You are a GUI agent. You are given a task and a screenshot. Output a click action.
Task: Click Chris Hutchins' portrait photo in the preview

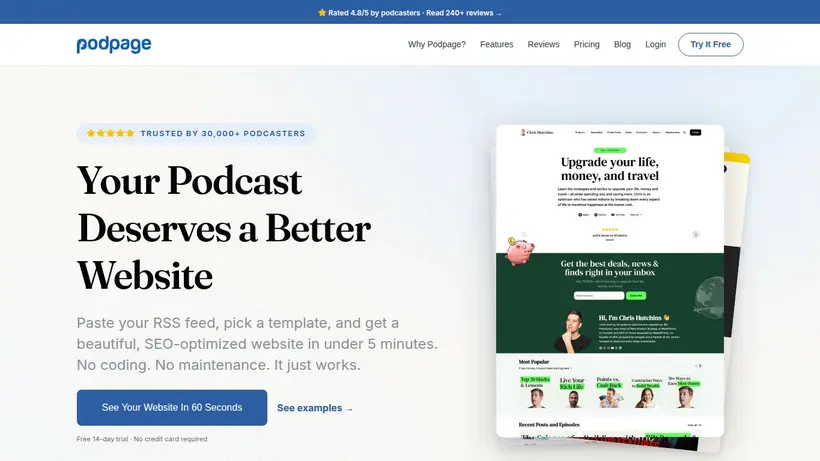[x=573, y=331]
